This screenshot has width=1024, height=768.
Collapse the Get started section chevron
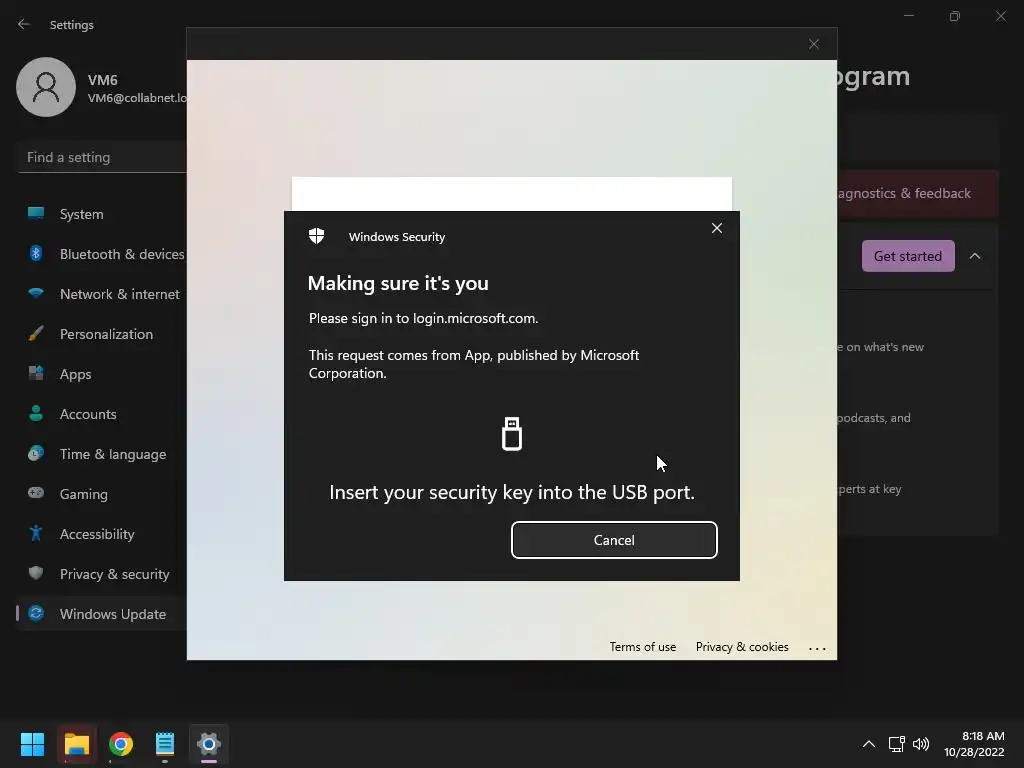(x=975, y=256)
